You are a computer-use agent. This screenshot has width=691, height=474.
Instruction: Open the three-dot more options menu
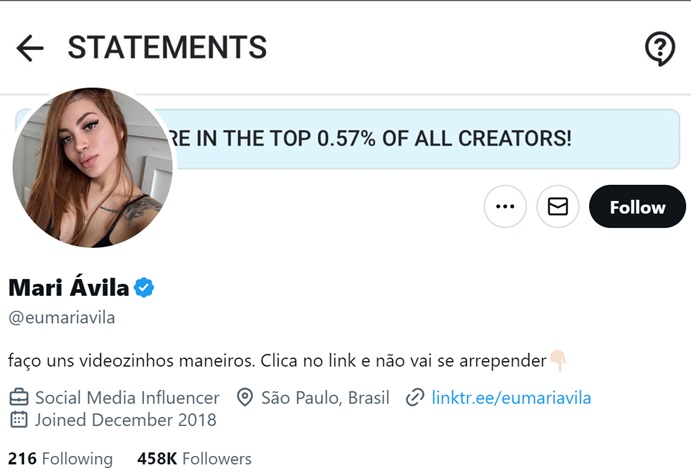[x=505, y=207]
